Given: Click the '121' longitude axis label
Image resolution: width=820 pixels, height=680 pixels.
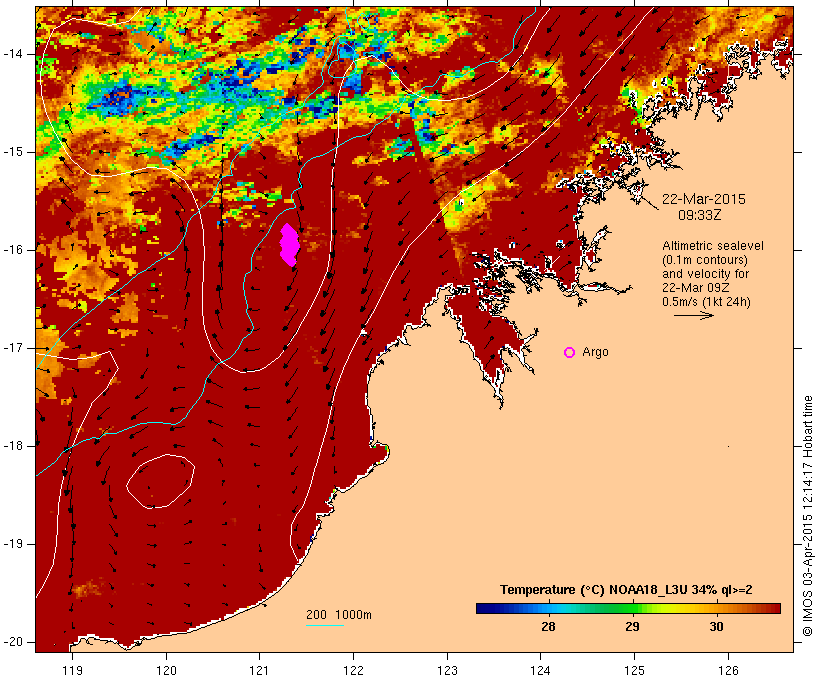Looking at the screenshot, I should [259, 670].
